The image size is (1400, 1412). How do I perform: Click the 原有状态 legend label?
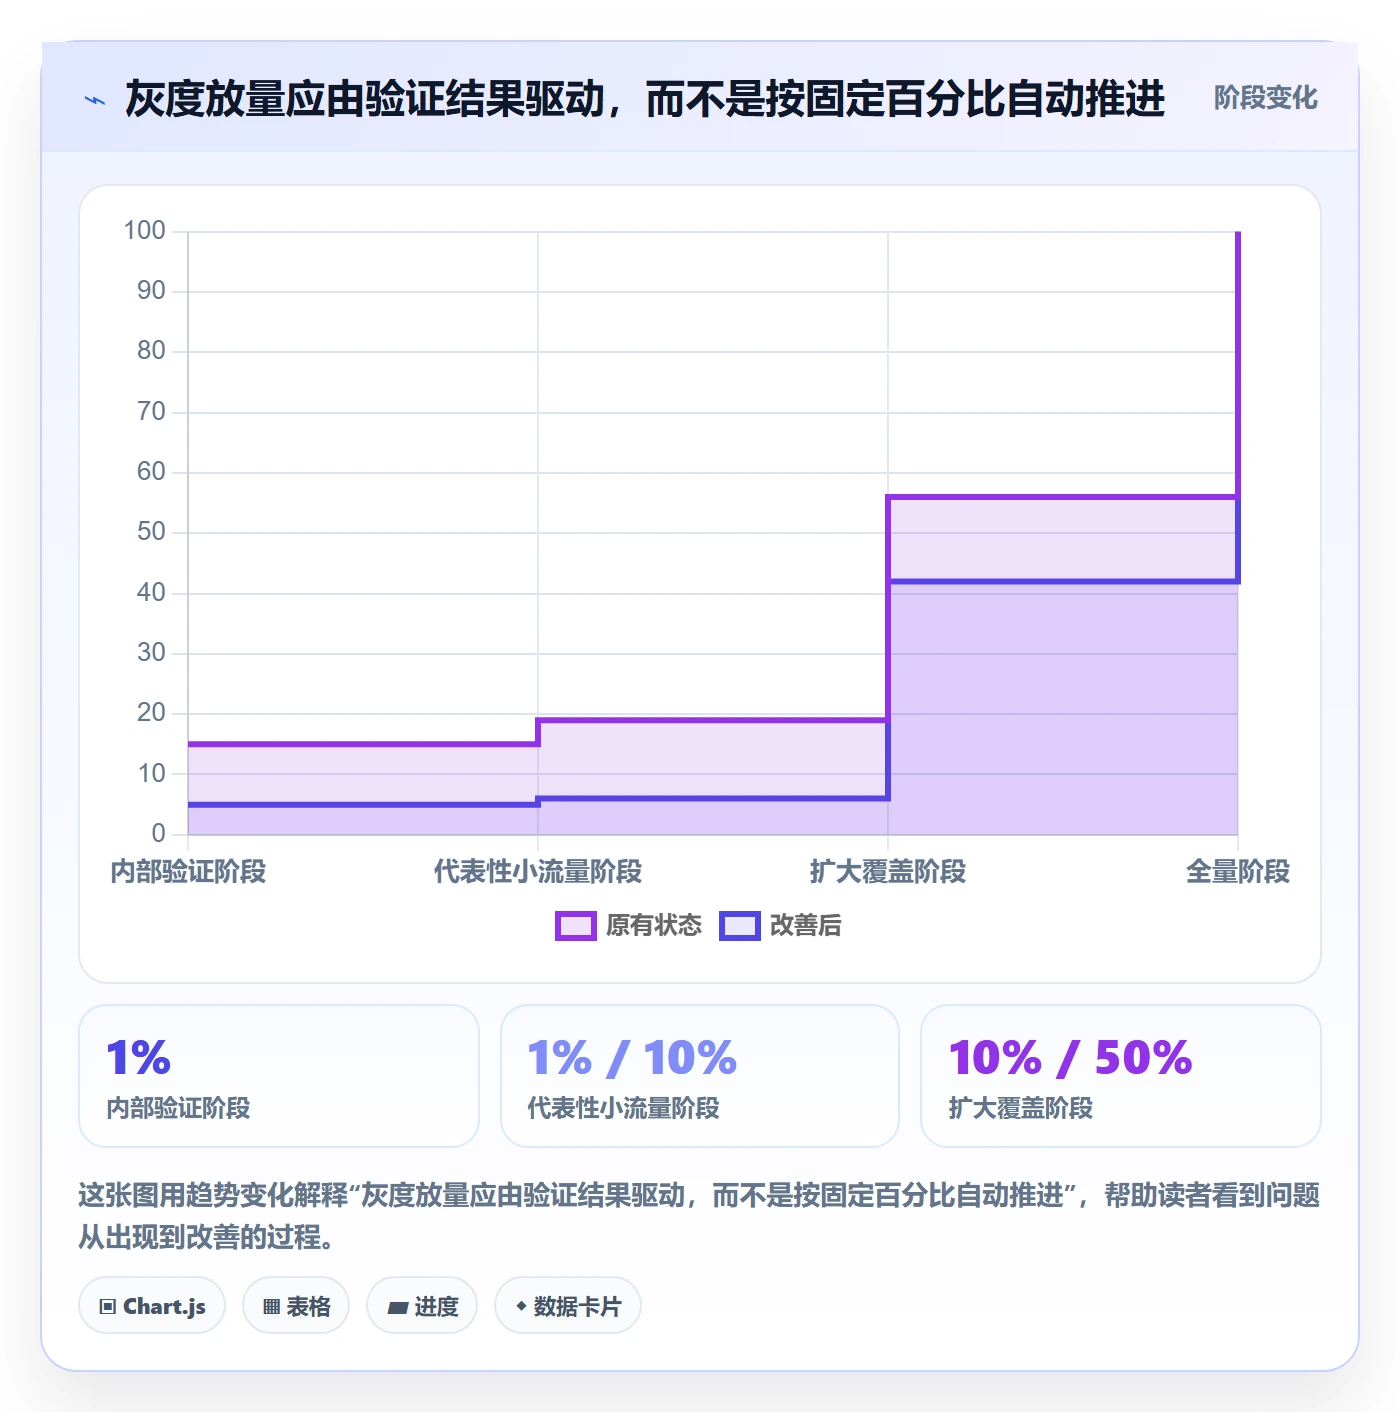654,926
